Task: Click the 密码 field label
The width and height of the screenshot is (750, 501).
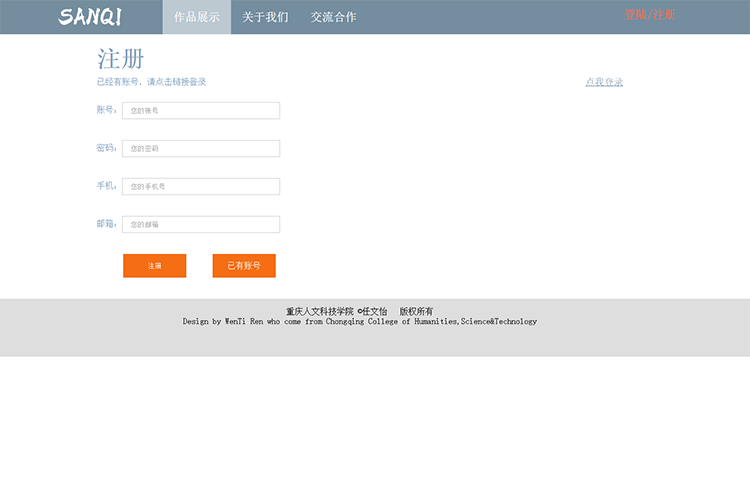Action: pyautogui.click(x=106, y=148)
